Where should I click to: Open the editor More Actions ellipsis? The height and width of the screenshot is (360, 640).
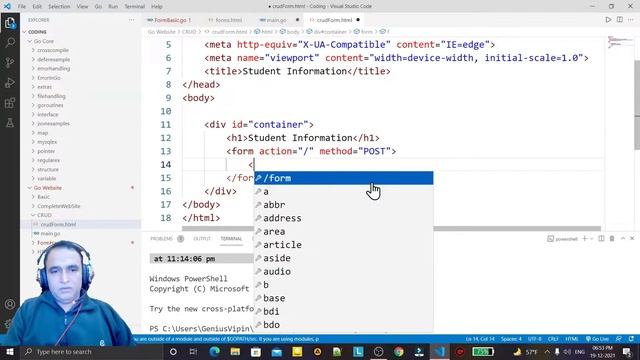point(631,20)
